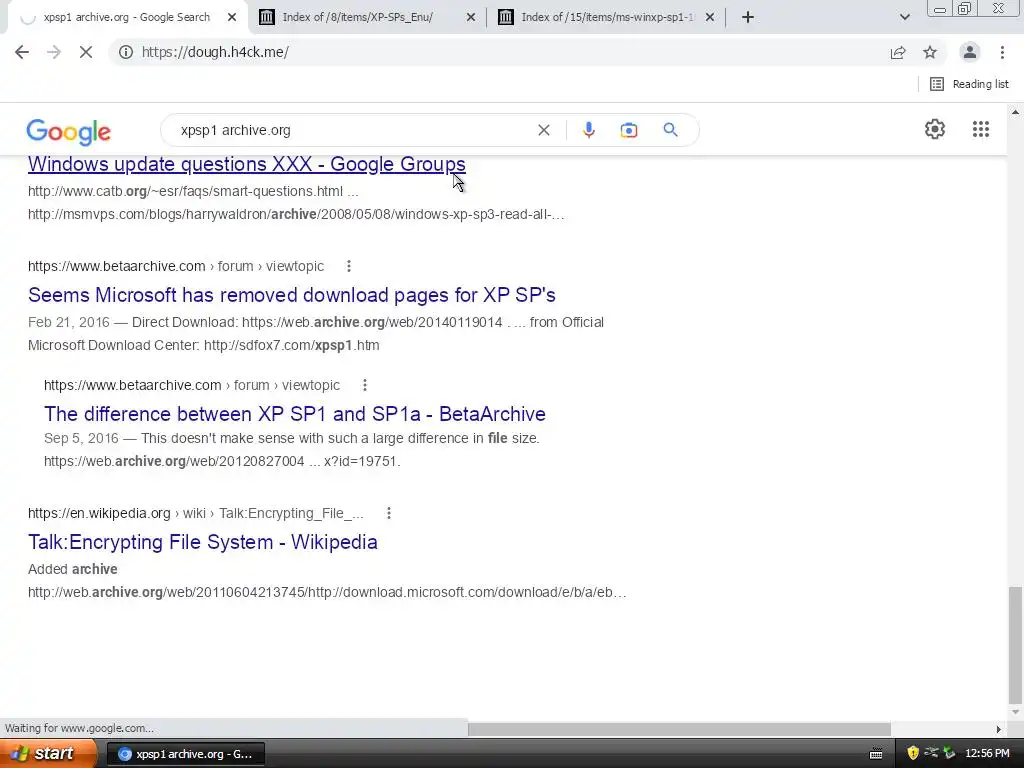The image size is (1024, 768).
Task: Switch to the XP-SPs_Enu index tab
Action: (x=357, y=17)
